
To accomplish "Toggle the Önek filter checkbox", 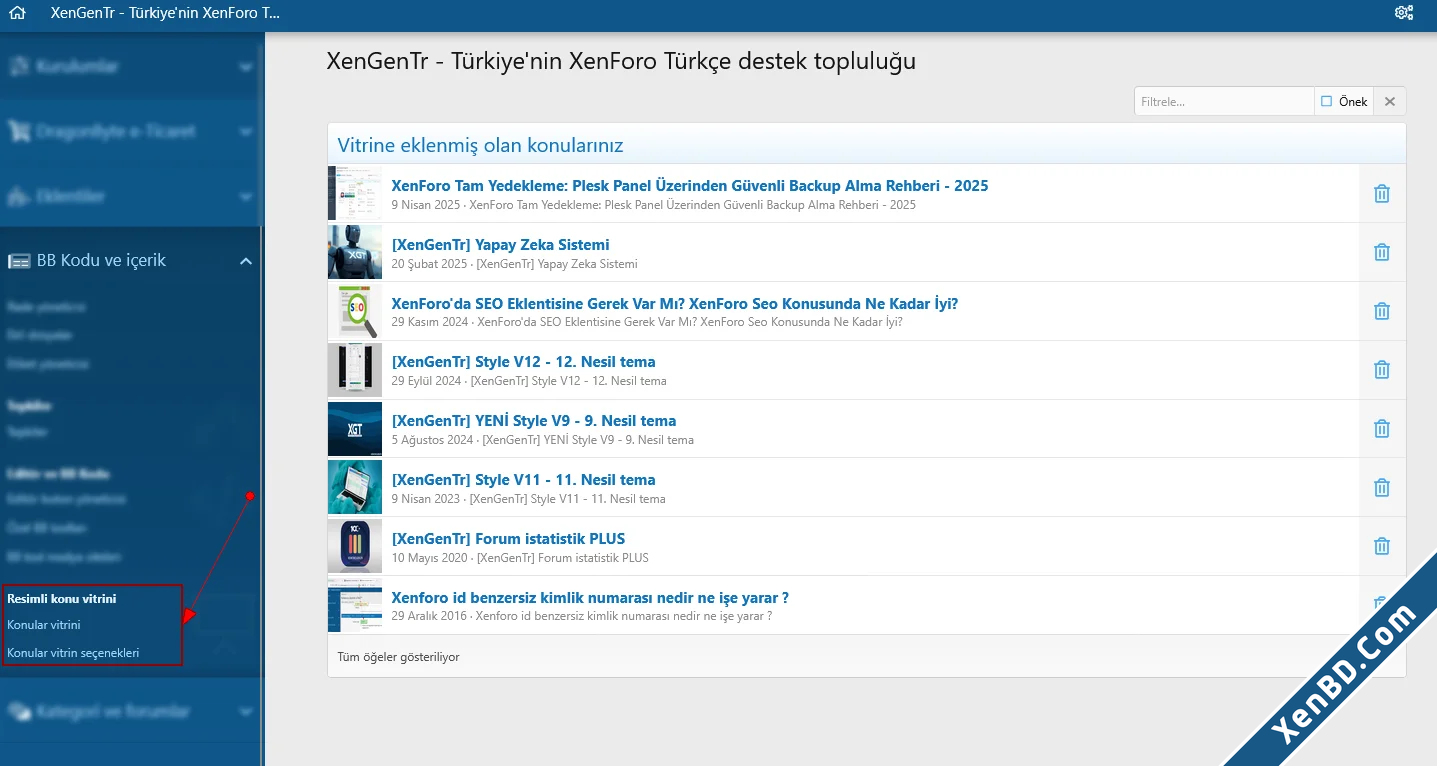I will point(1326,101).
